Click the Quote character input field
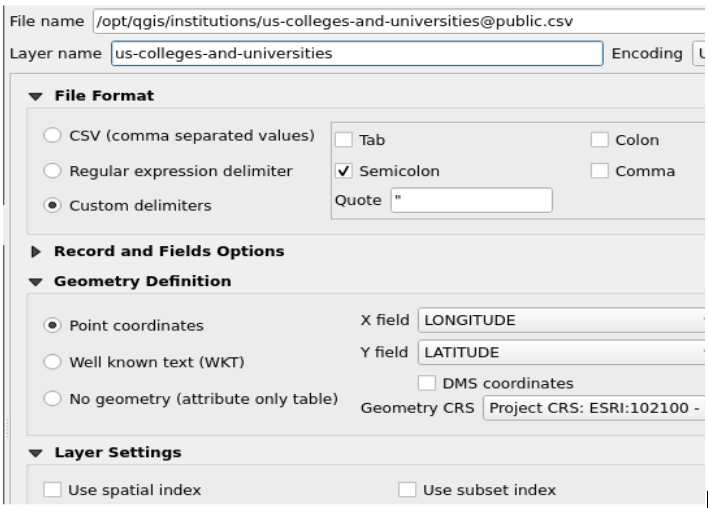 pos(470,201)
